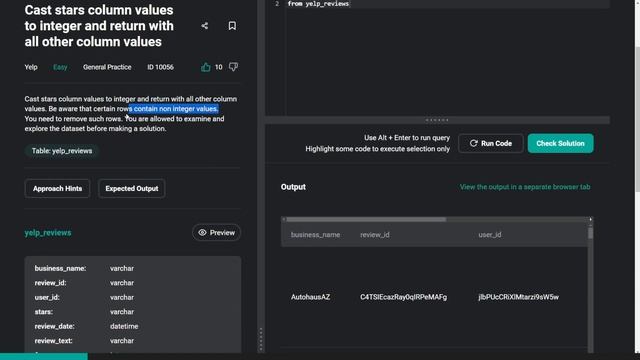
Task: Click the Easy difficulty label
Action: (x=60, y=67)
